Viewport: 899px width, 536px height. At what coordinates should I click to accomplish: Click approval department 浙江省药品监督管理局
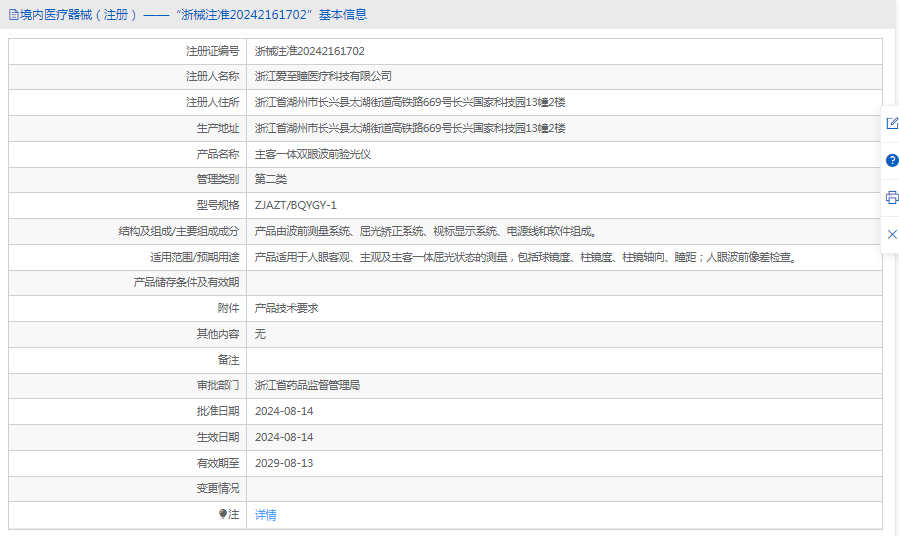pyautogui.click(x=307, y=385)
